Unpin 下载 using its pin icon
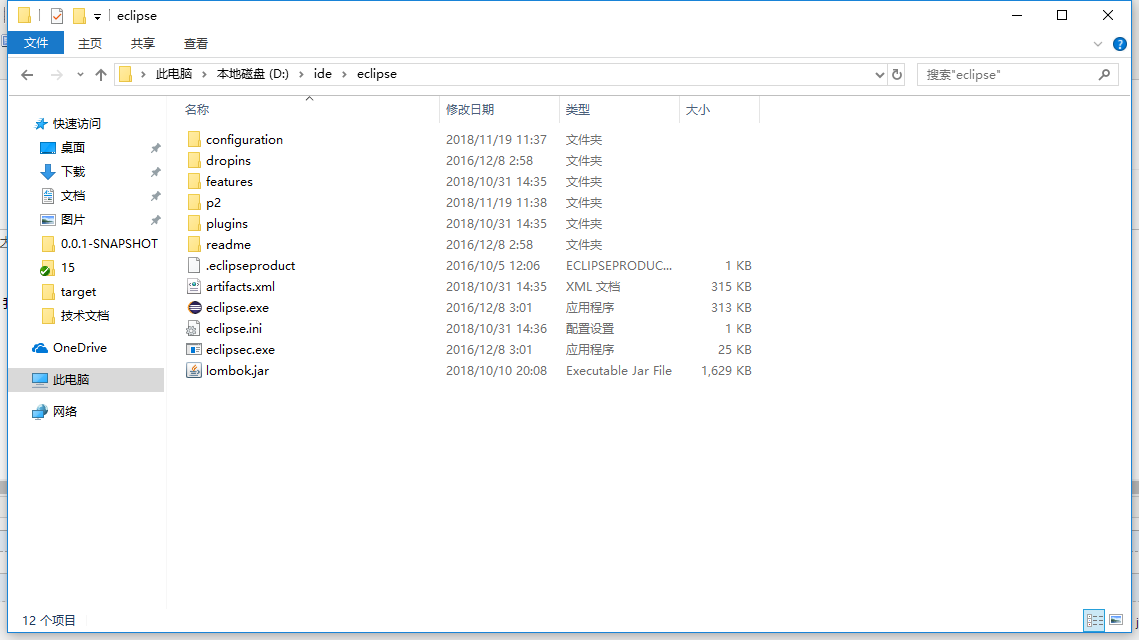Screen dimensions: 1139x640 tap(155, 172)
